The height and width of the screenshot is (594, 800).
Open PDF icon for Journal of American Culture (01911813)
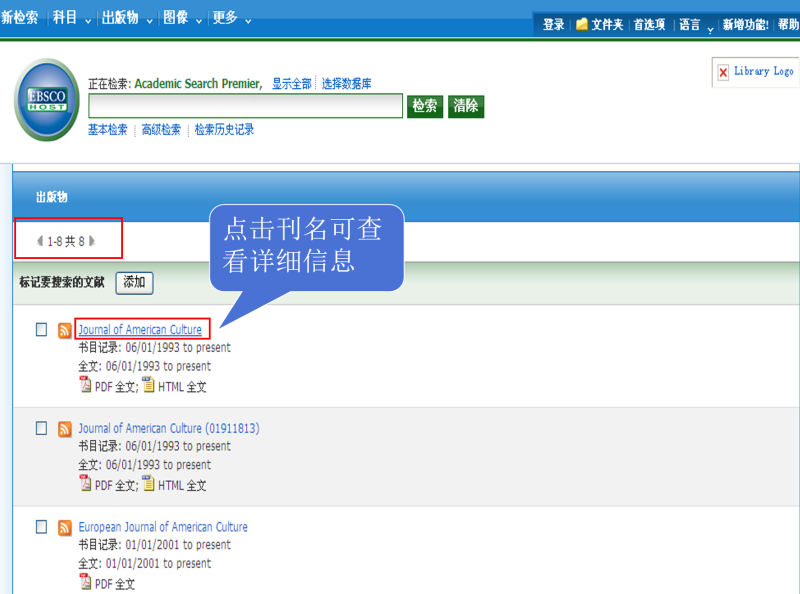85,483
